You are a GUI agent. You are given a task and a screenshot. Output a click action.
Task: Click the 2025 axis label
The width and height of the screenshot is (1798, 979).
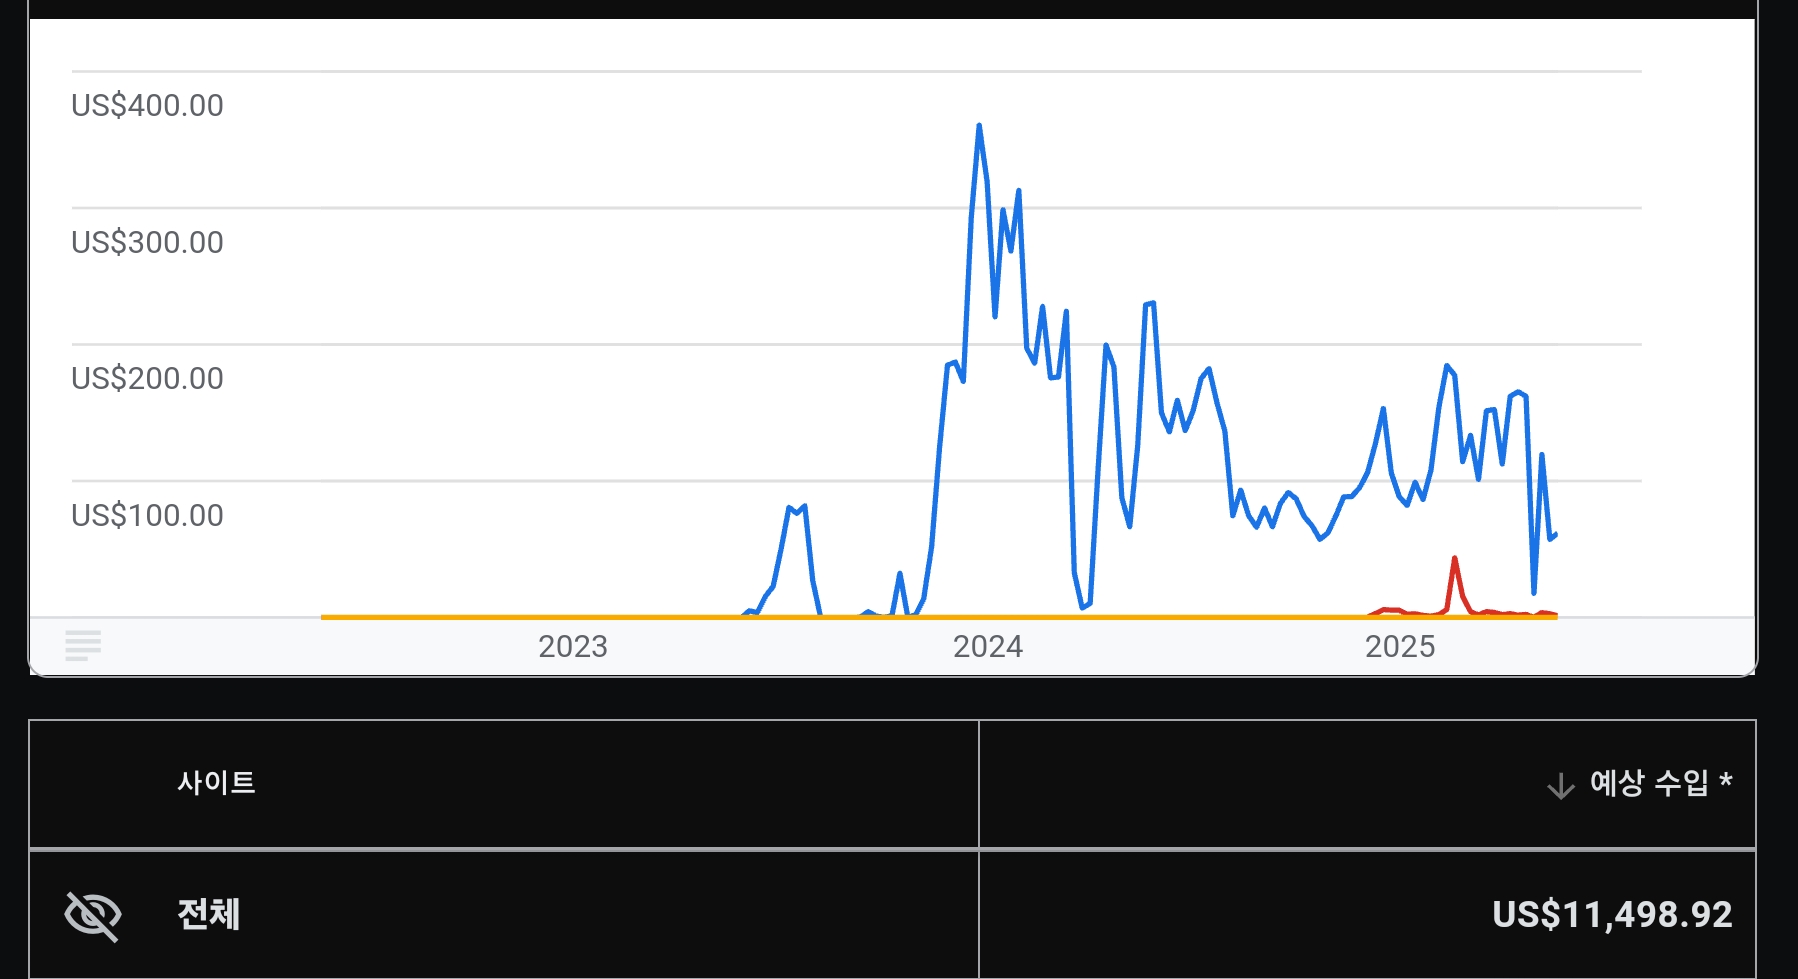tap(1400, 646)
